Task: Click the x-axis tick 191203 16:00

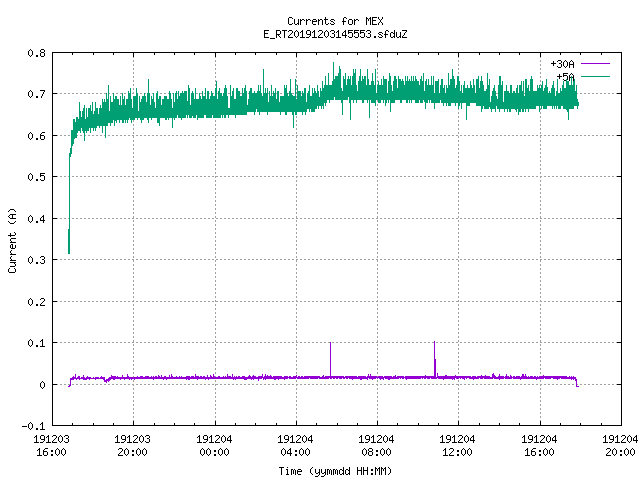Action: coord(51,445)
